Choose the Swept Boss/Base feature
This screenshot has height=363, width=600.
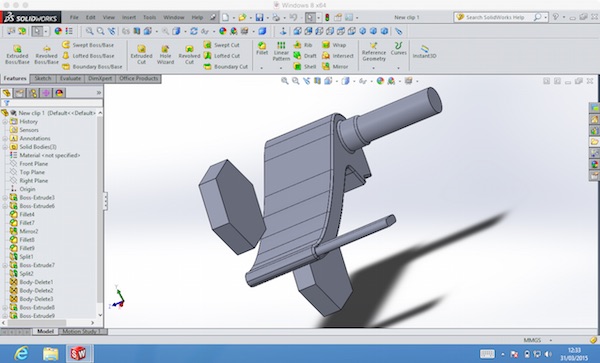[88, 45]
